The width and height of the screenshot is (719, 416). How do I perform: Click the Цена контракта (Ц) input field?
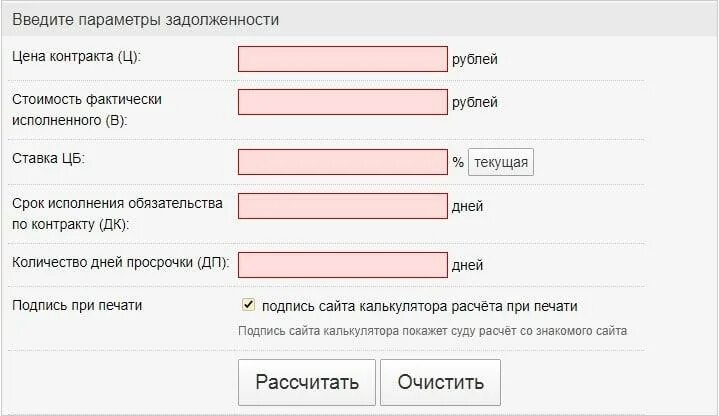343,59
